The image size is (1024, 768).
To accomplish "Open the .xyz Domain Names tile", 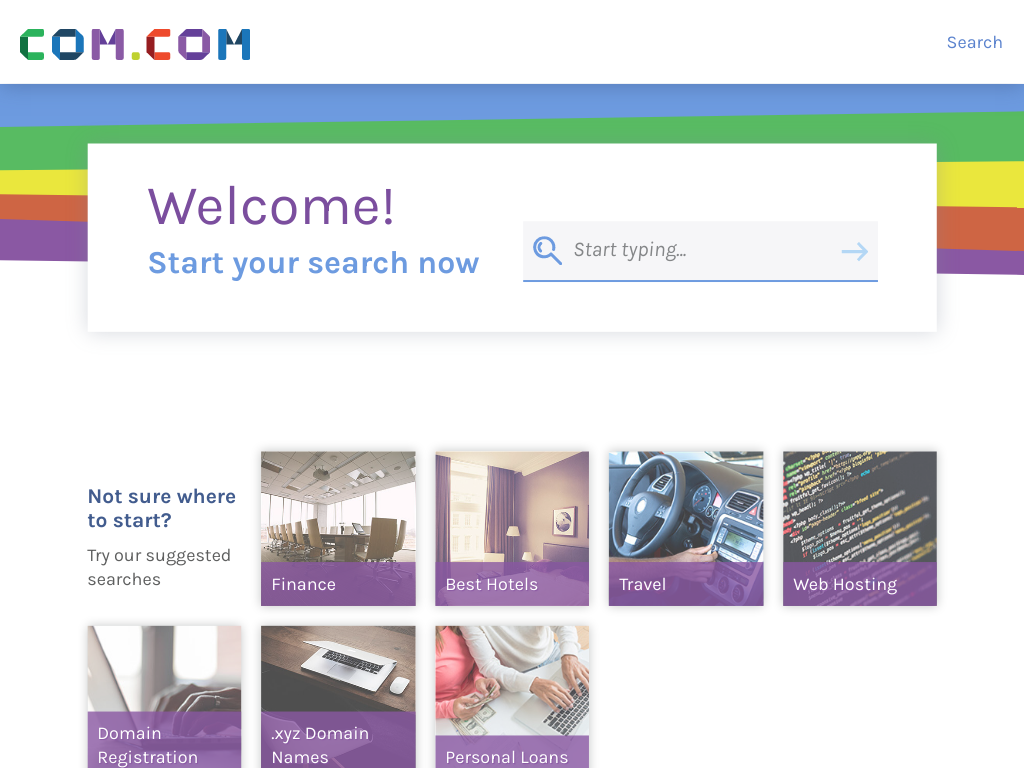I will (x=338, y=697).
